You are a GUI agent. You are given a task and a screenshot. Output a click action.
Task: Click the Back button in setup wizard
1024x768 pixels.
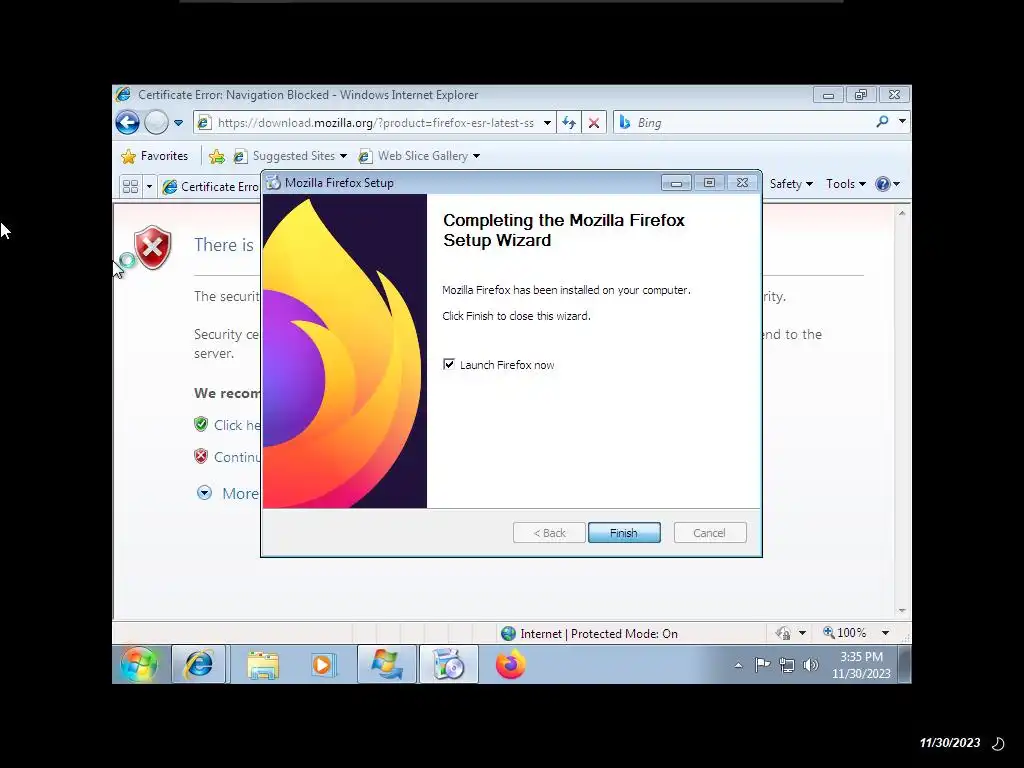(x=549, y=533)
